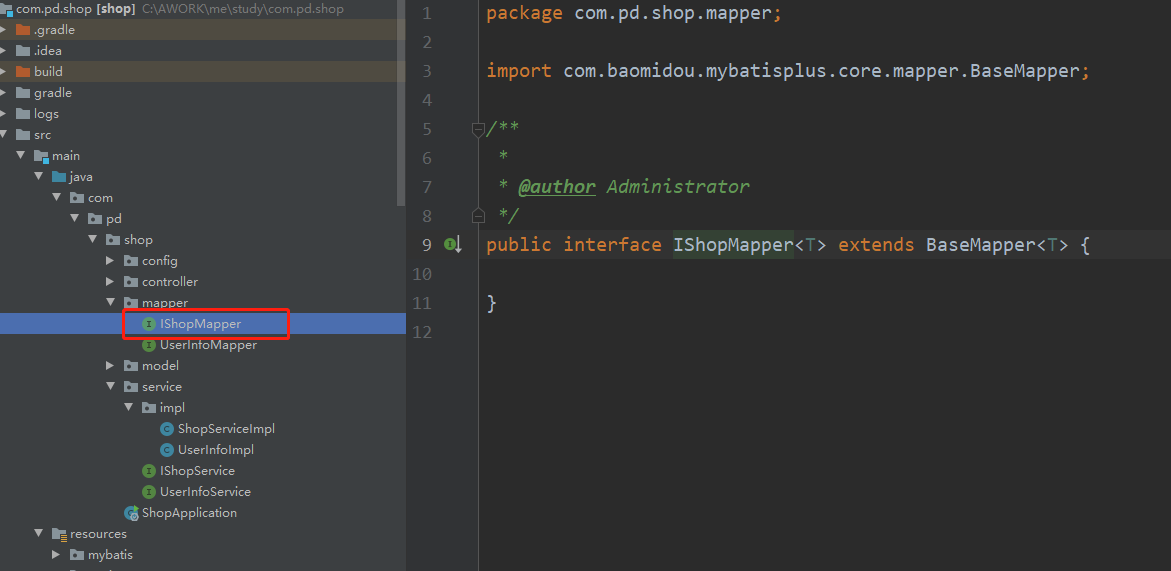1171x571 pixels.
Task: Click IShopMapper name in interface declaration
Action: tap(733, 244)
